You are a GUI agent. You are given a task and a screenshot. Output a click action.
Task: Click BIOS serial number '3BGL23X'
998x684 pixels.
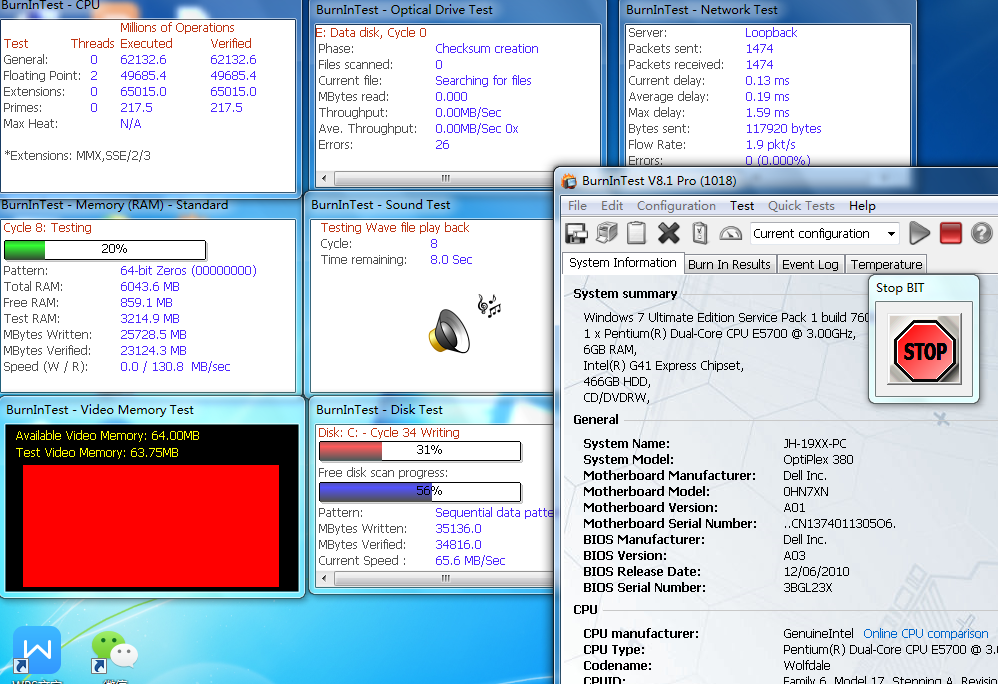[x=807, y=587]
